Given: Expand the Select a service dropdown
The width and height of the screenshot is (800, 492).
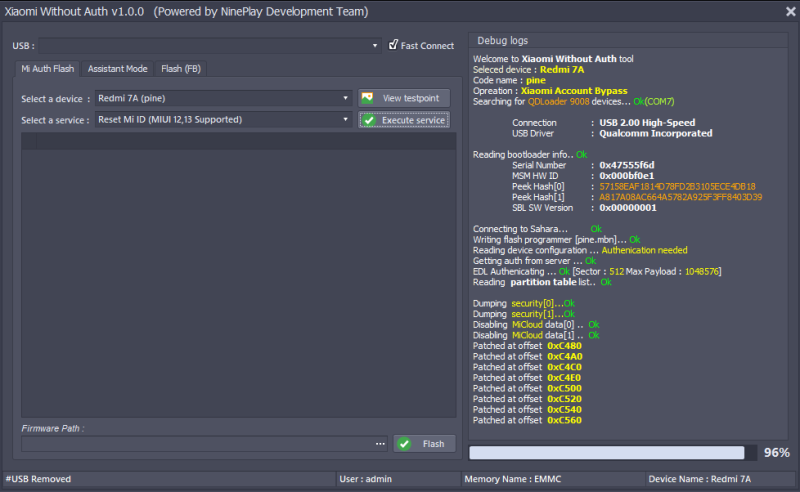Looking at the screenshot, I should pyautogui.click(x=345, y=119).
